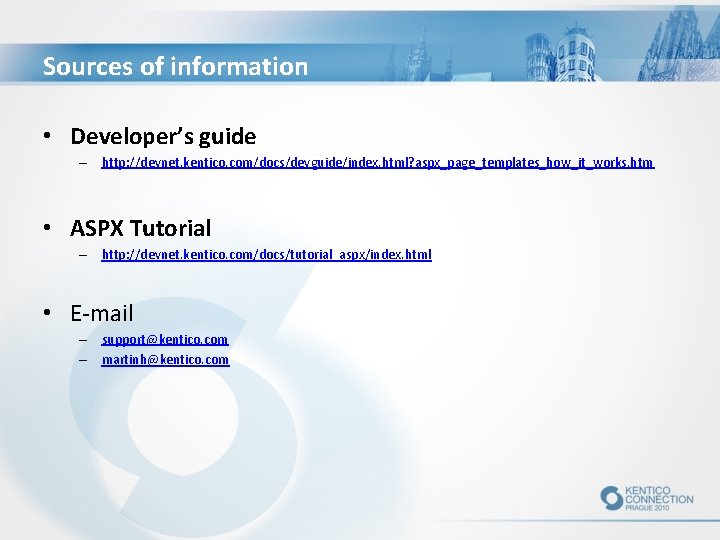This screenshot has width=720, height=540.
Task: Select the 'ASPX Tutorial' bullet heading
Action: tap(141, 228)
